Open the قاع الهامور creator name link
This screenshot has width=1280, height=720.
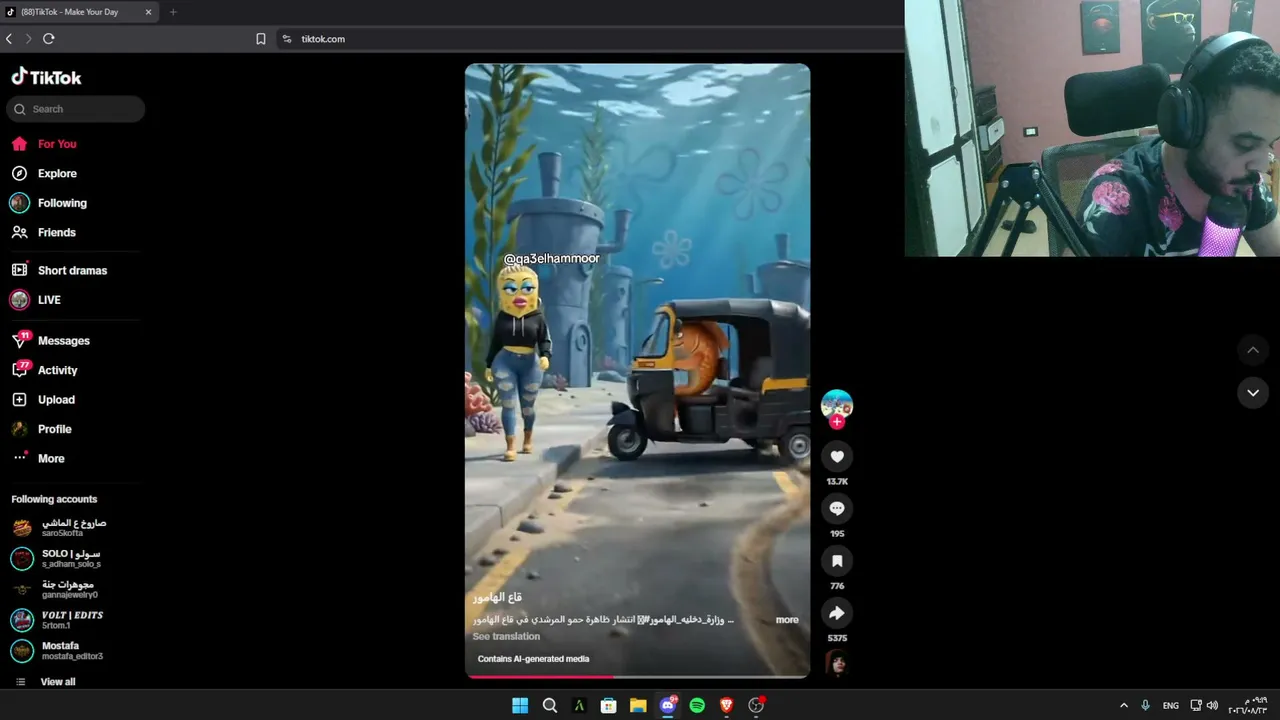point(498,597)
